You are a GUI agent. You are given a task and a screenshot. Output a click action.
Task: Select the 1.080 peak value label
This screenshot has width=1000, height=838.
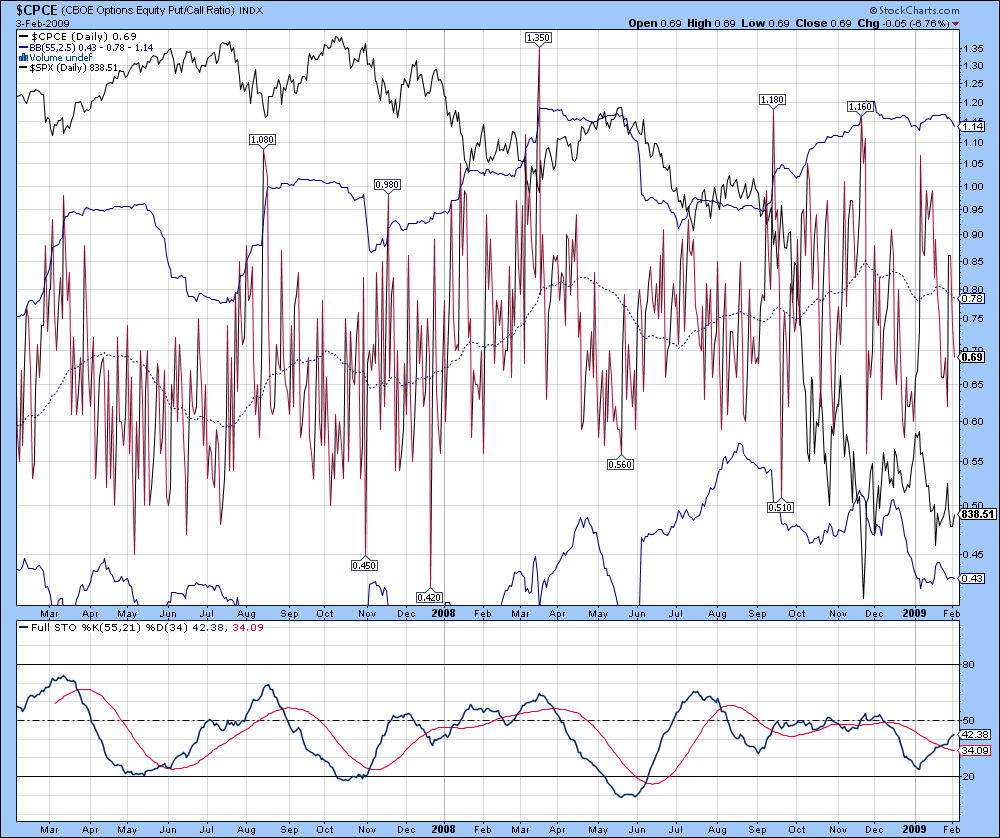pos(263,140)
